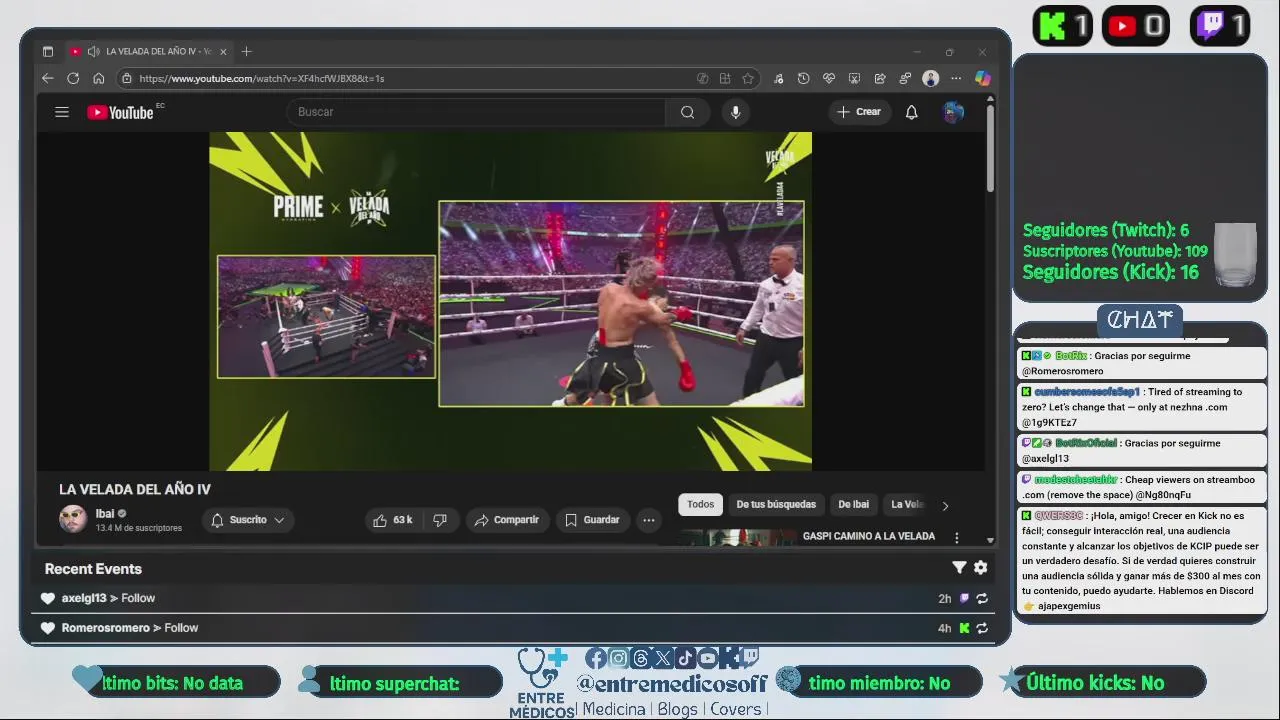Click the Seguidores (Kick): 16 text
Image resolution: width=1280 pixels, height=720 pixels.
[1110, 272]
